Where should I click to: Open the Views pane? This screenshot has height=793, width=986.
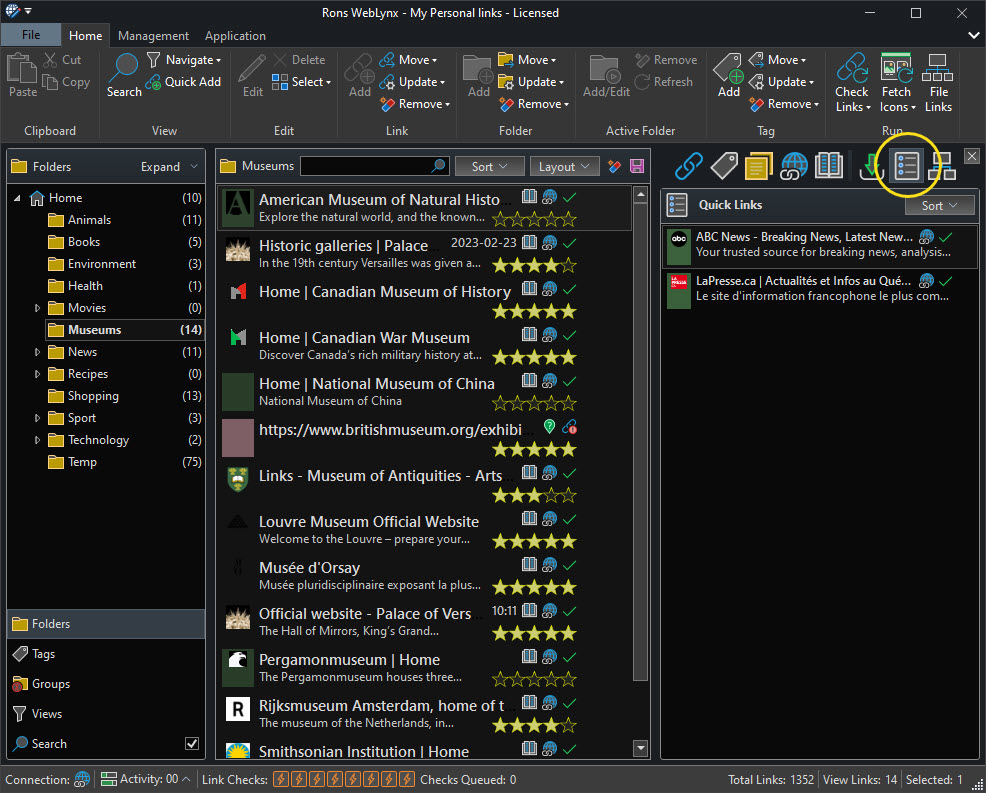(x=106, y=714)
